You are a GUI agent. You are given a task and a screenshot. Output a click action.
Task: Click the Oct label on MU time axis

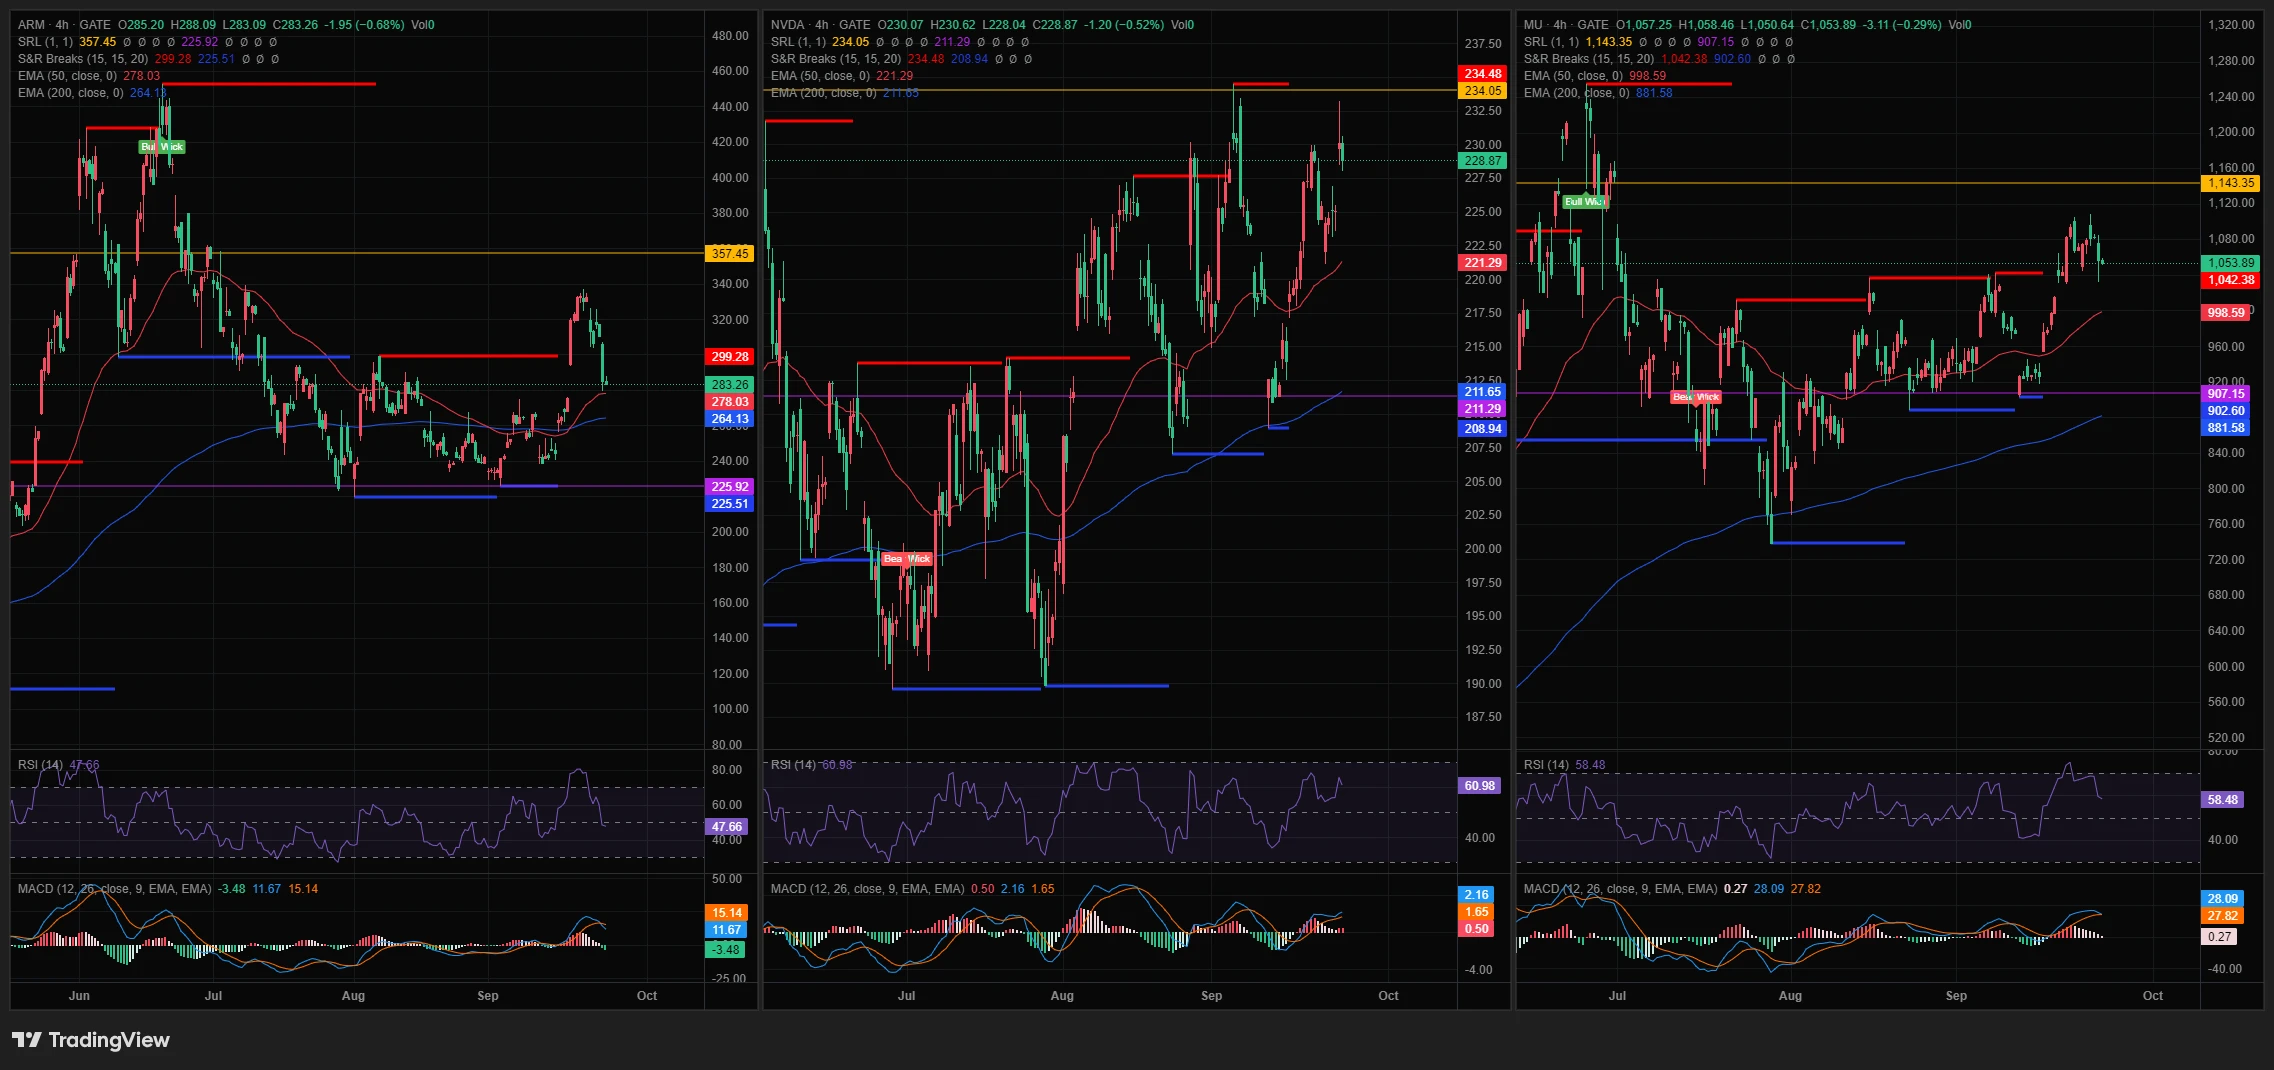point(2153,996)
